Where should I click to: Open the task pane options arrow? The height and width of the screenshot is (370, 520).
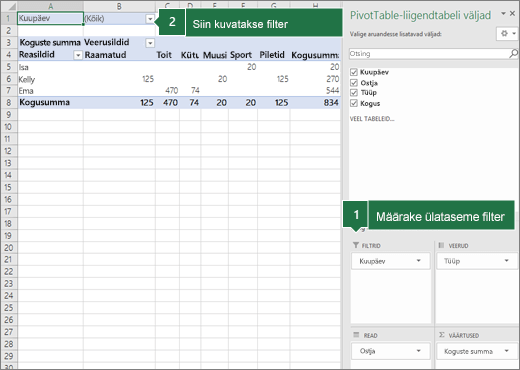[x=503, y=13]
